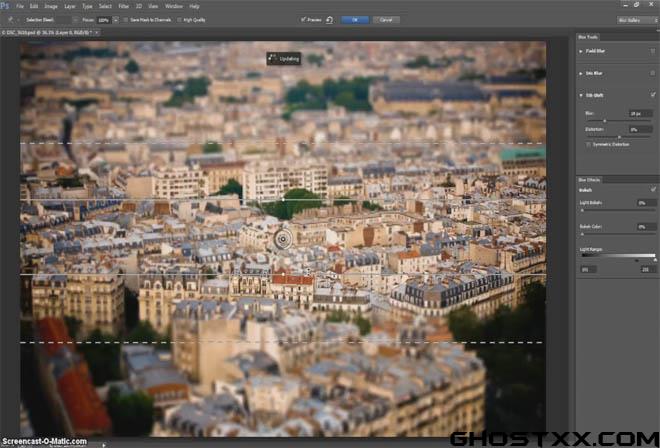Enable the High Quality checkbox
The image size is (660, 448).
click(x=179, y=20)
